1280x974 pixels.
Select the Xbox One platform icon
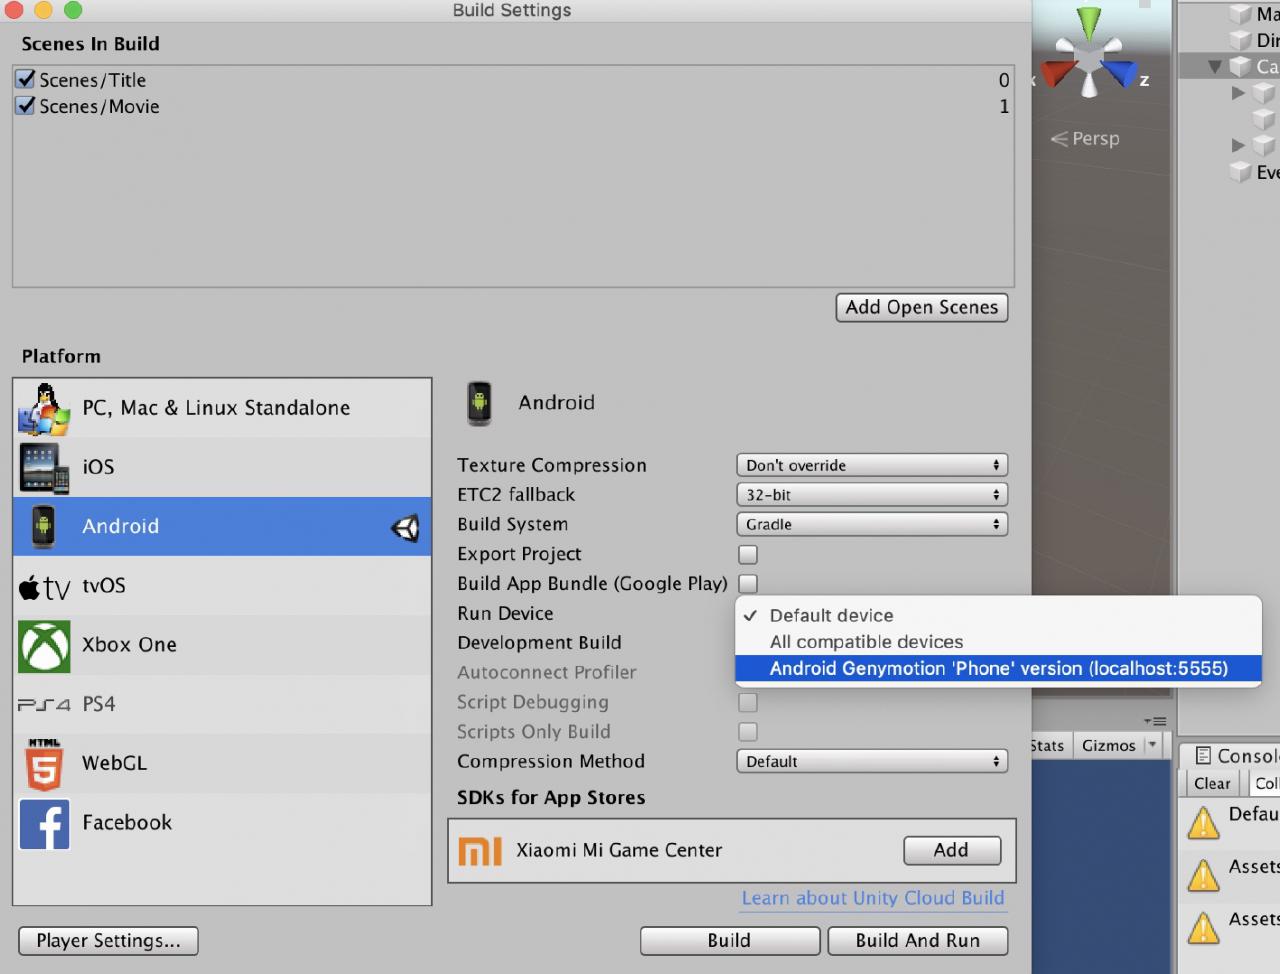(x=44, y=646)
